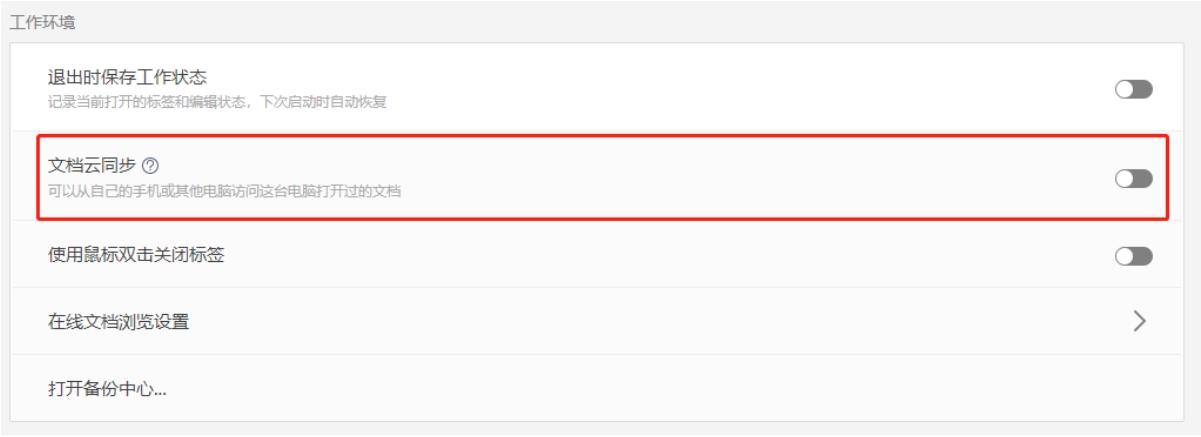Viewport: 1201px width, 437px height.
Task: Click the word 工作状态 in first row title
Action: 172,78
